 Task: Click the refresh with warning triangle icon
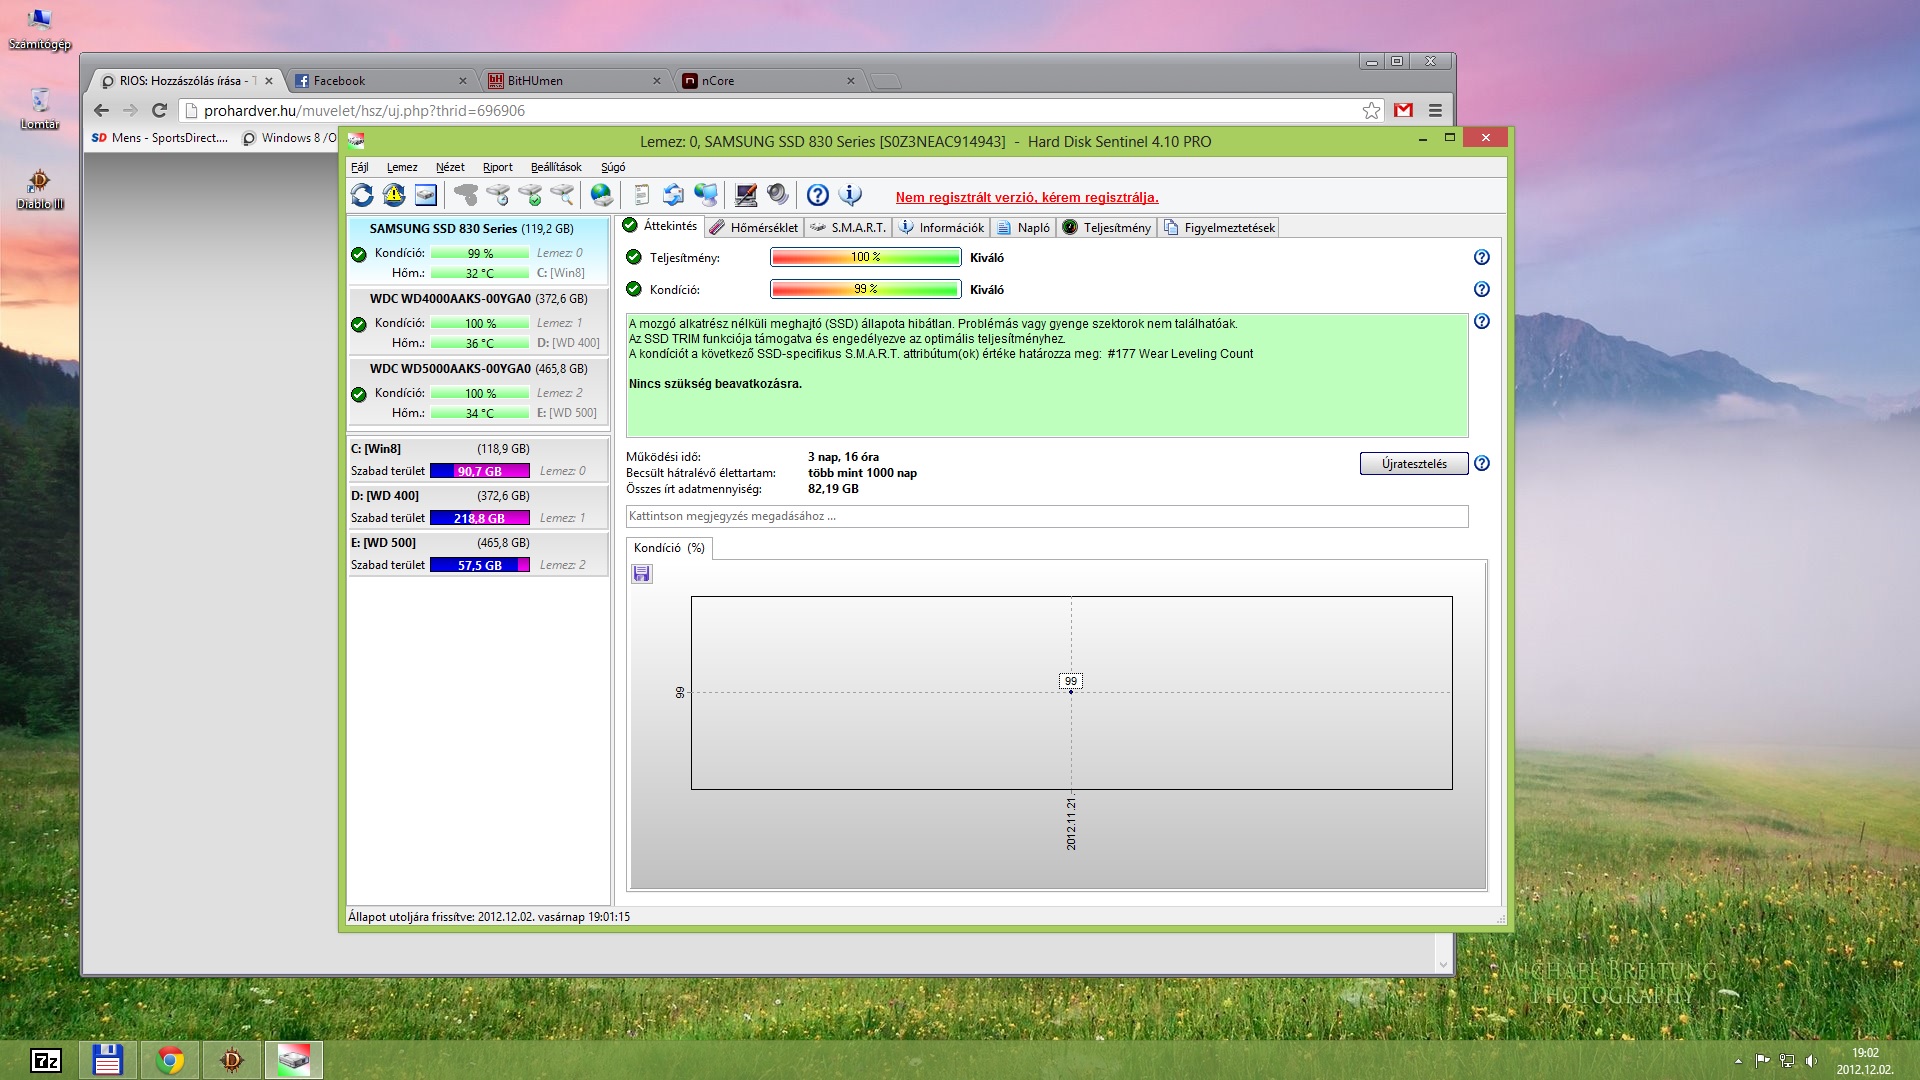click(394, 195)
